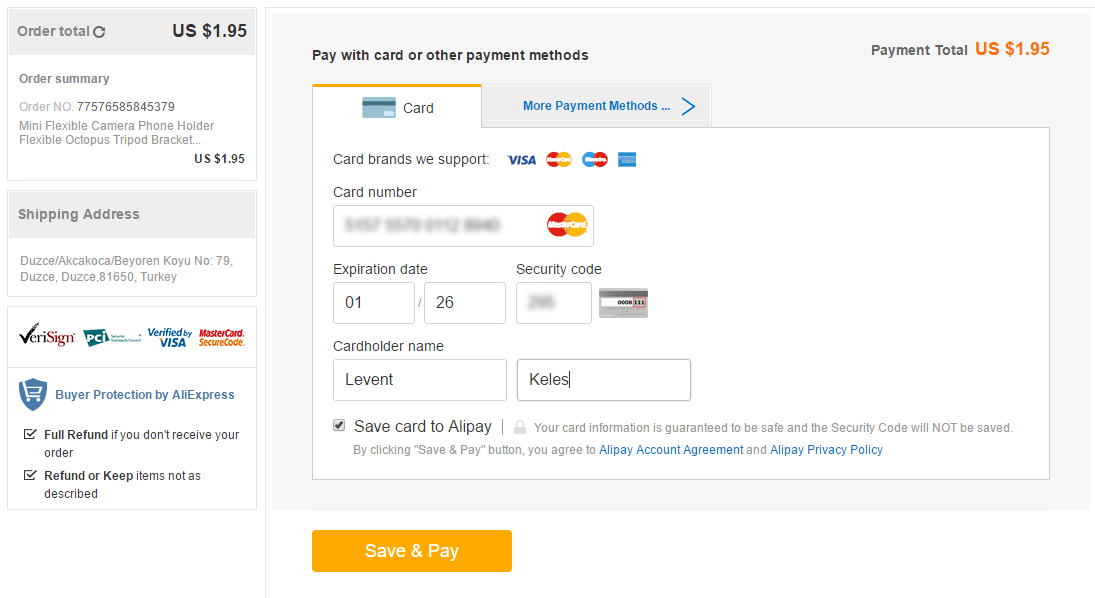This screenshot has width=1095, height=598.
Task: Expand More Payment Methods arrow
Action: (x=688, y=106)
